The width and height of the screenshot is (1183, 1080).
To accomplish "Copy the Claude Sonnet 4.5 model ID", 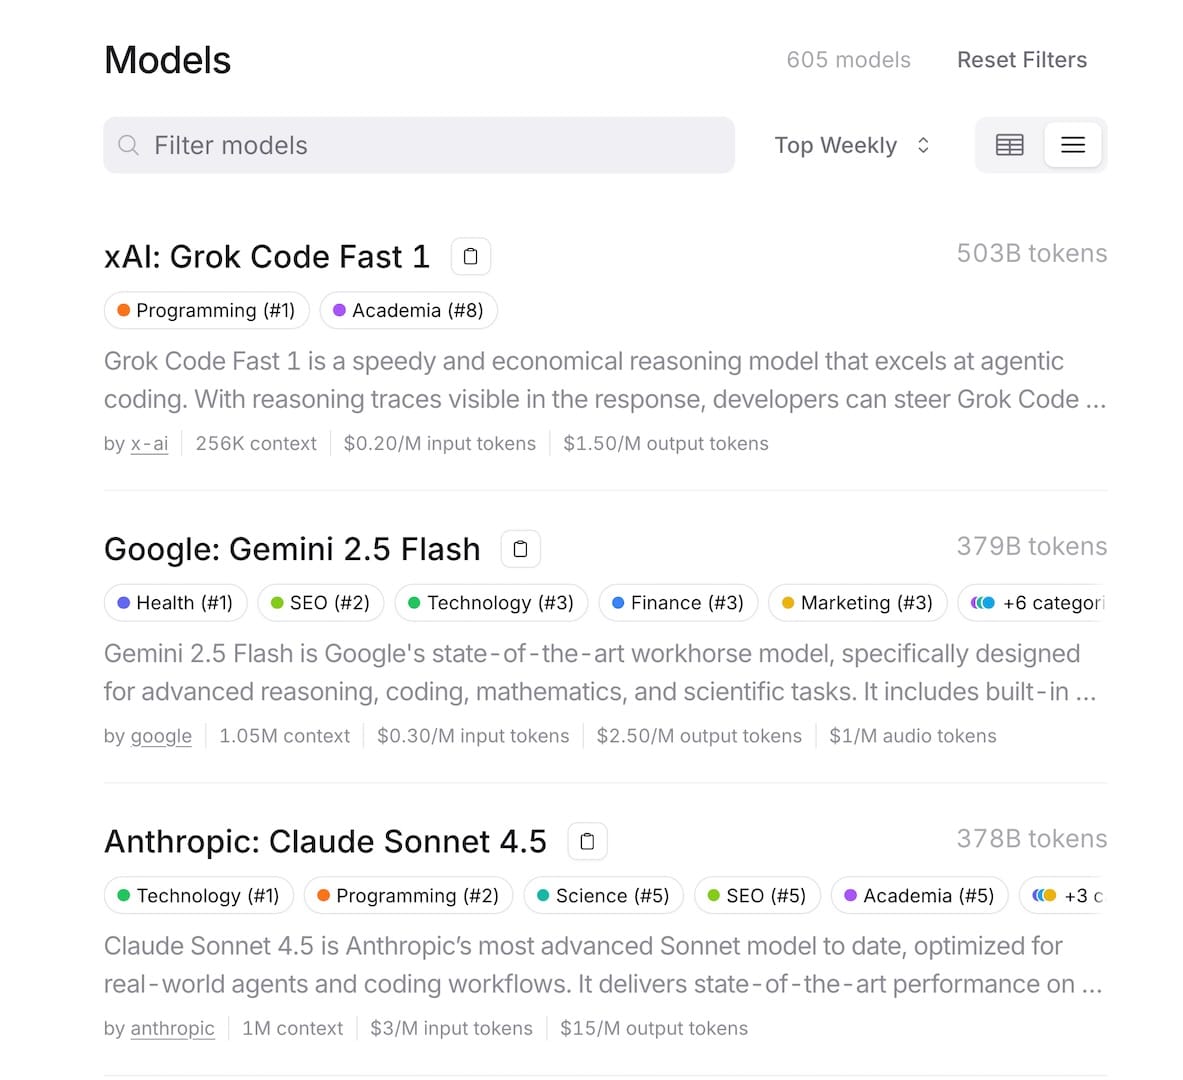I will (x=587, y=842).
